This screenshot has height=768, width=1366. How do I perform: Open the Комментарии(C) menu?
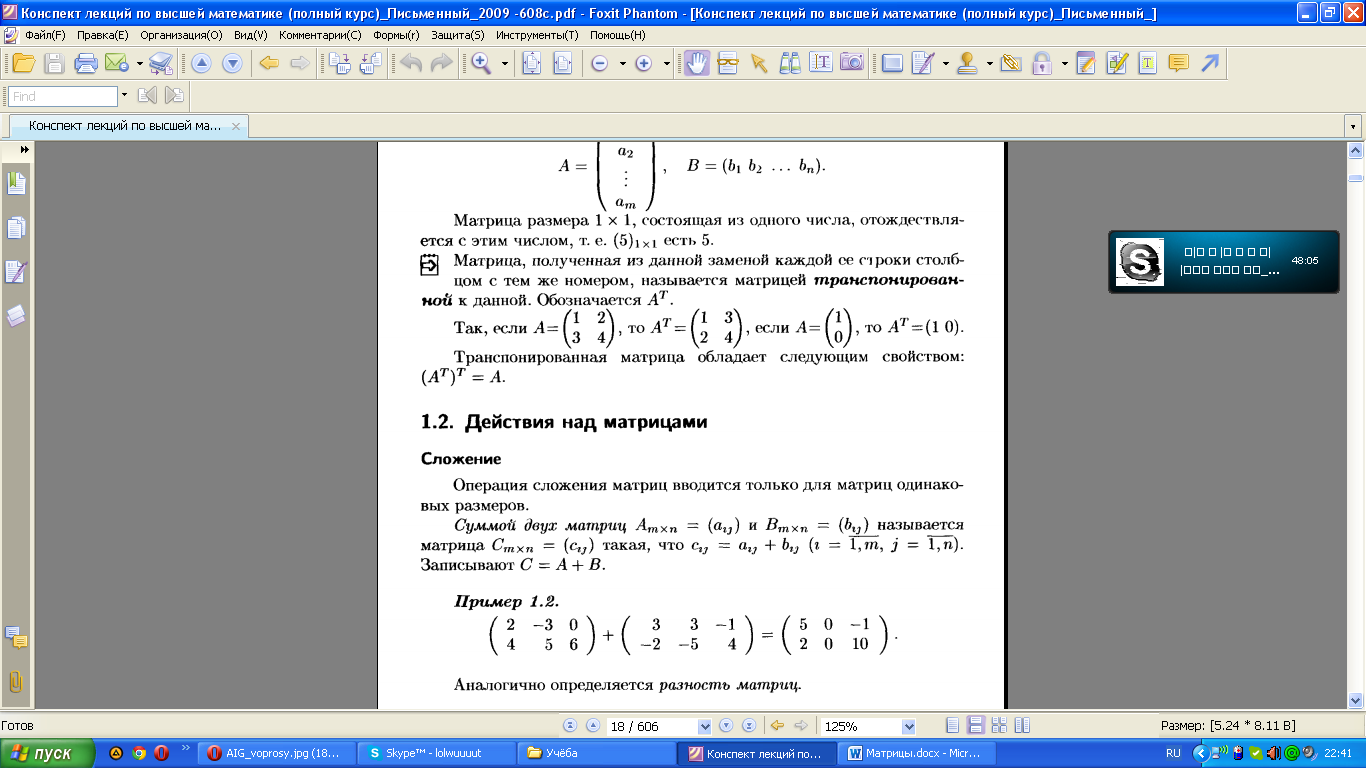click(320, 34)
